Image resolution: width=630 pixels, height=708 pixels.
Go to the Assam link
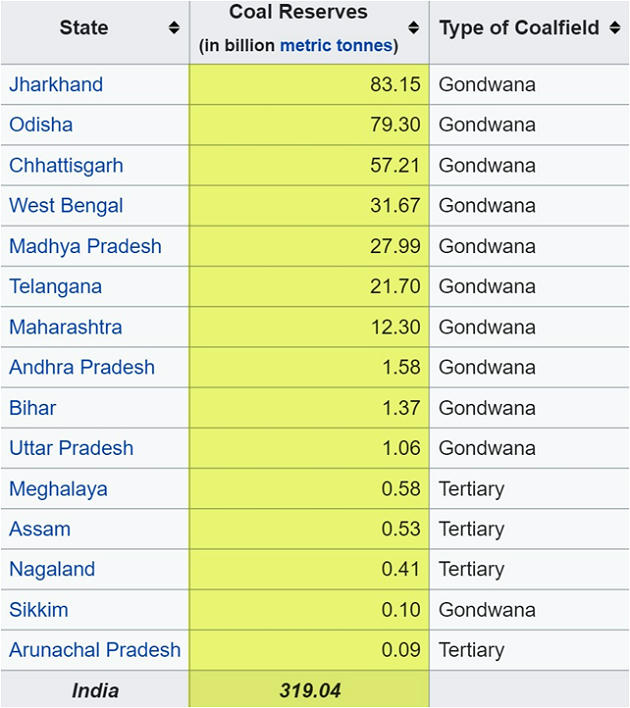40,529
